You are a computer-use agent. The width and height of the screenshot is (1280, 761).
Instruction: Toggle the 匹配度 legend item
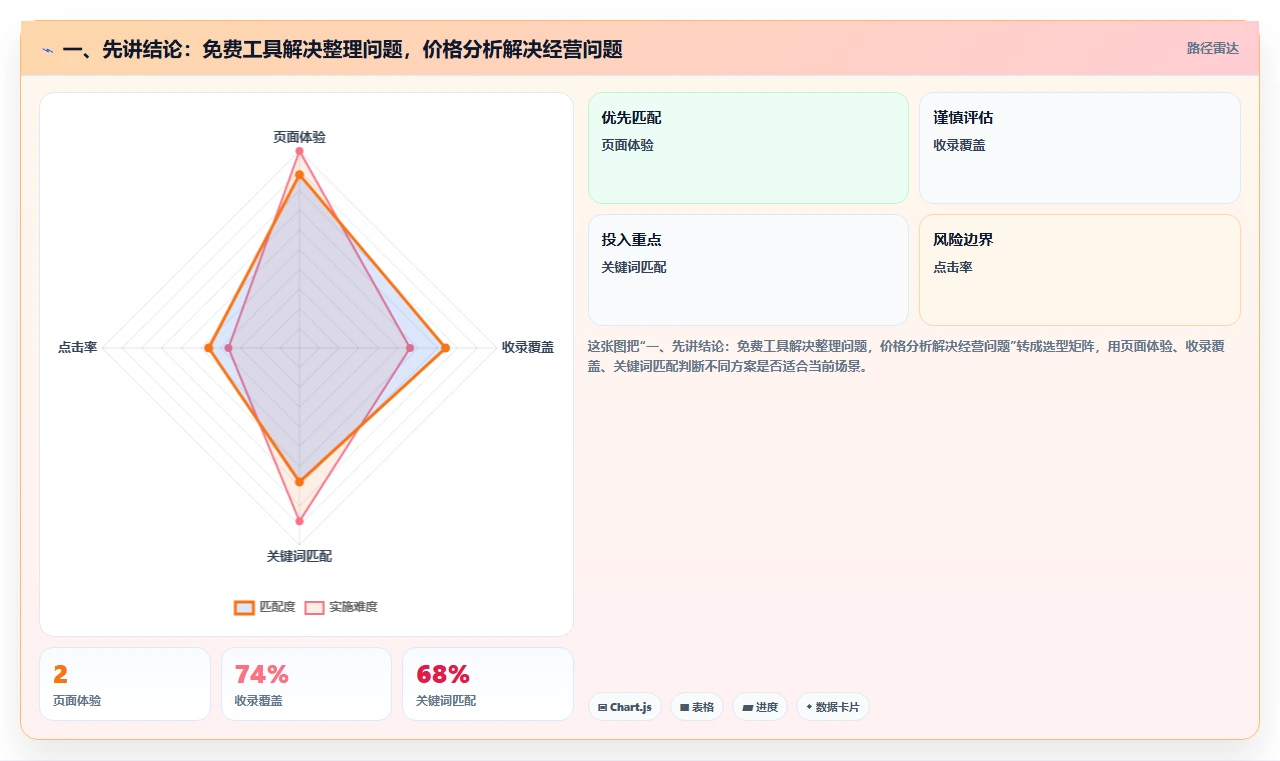click(265, 607)
